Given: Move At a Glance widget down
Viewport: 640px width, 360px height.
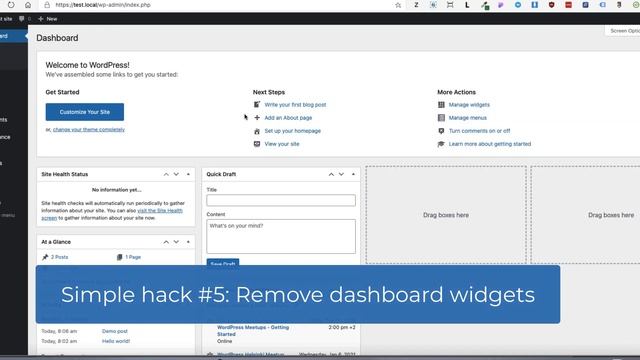Looking at the screenshot, I should point(176,242).
